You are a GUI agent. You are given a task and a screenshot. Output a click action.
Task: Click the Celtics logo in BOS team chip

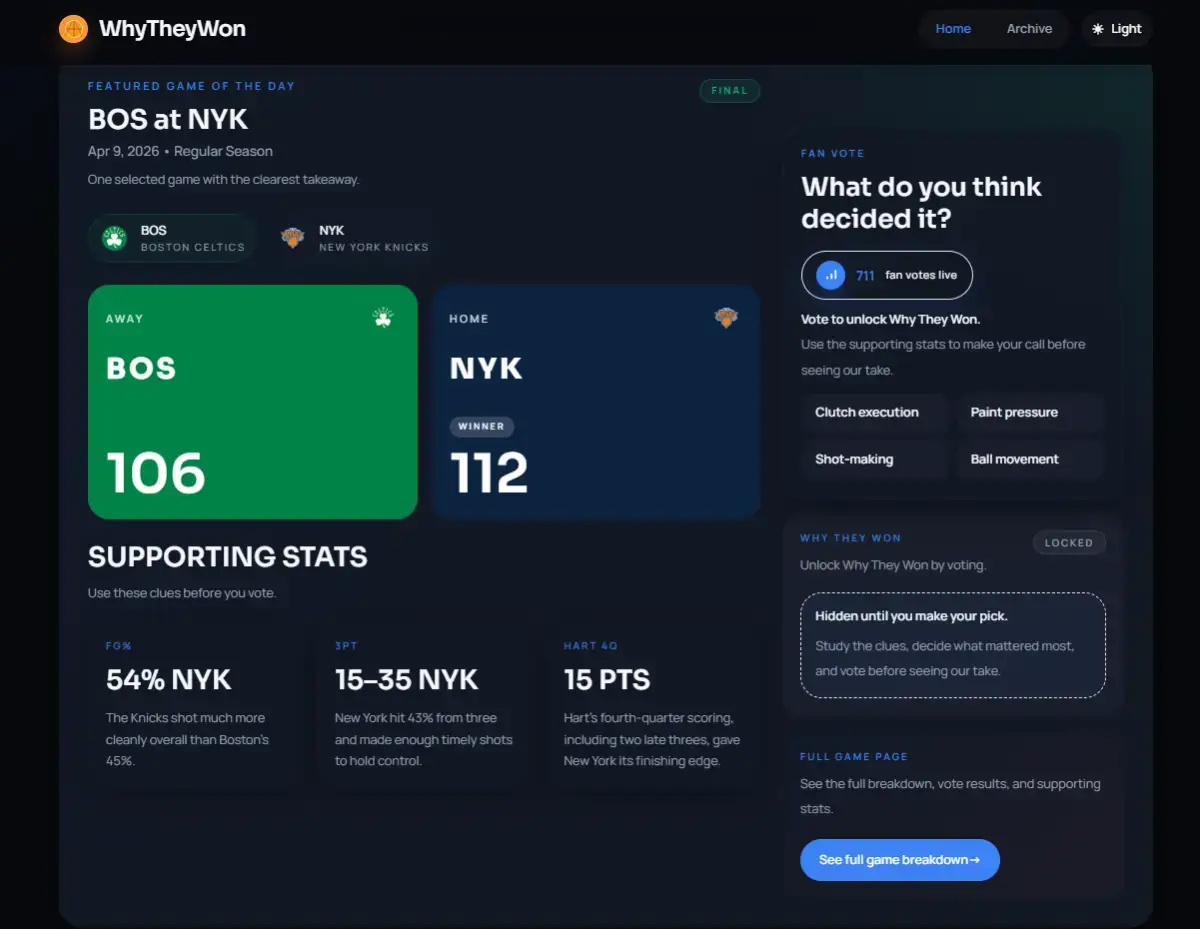[x=114, y=238]
